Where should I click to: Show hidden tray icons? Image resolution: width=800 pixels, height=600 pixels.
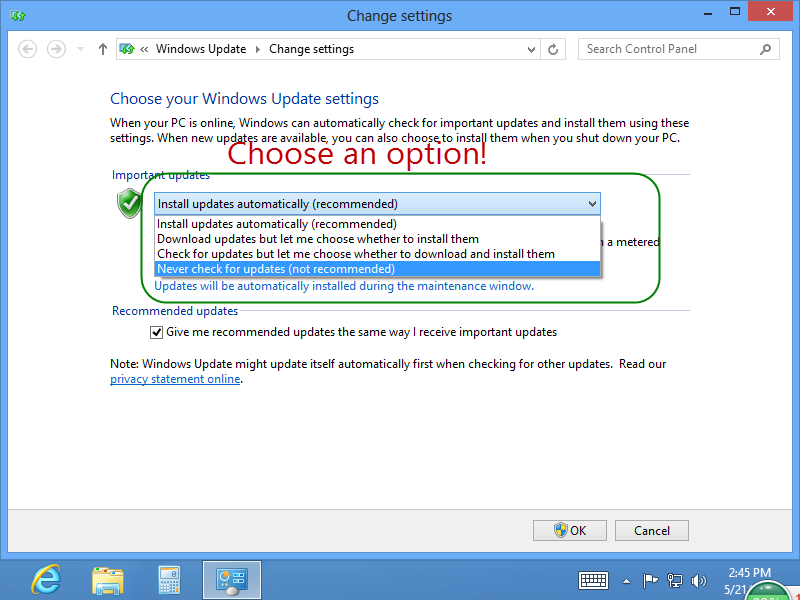click(x=626, y=581)
